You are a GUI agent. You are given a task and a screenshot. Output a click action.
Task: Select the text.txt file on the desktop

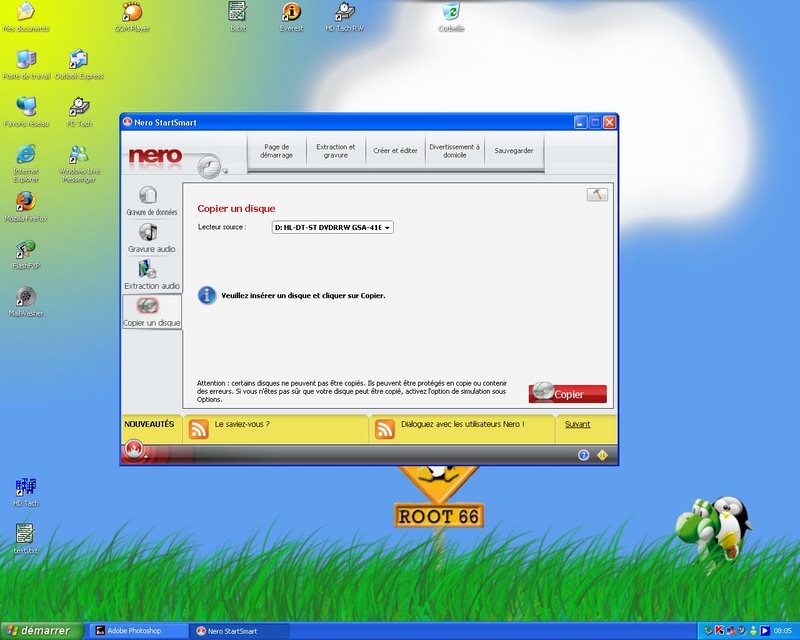coord(26,539)
